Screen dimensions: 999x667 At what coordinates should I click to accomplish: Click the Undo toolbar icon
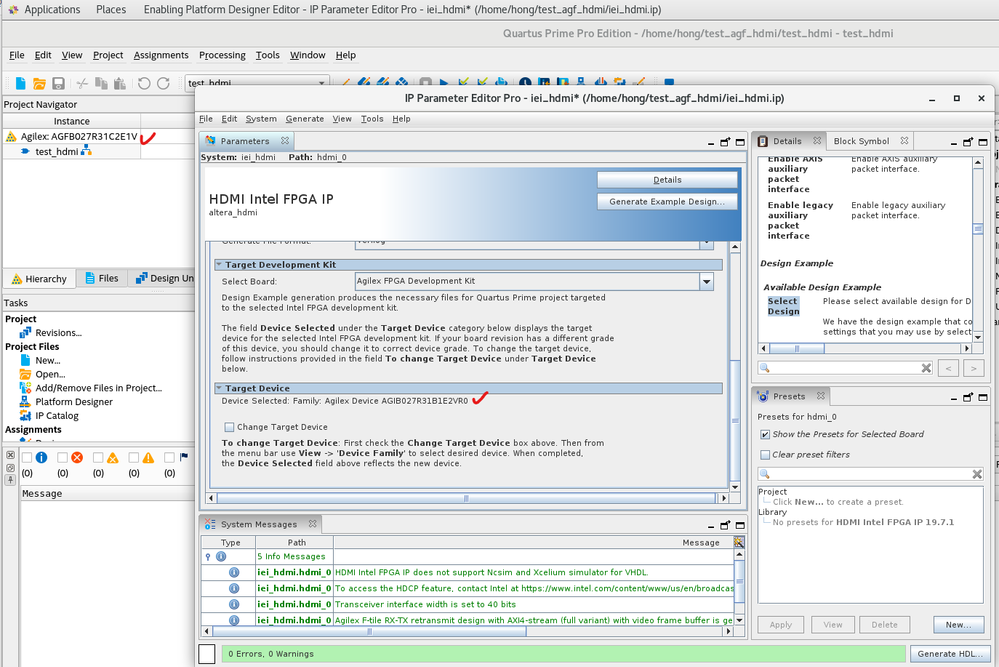145,84
